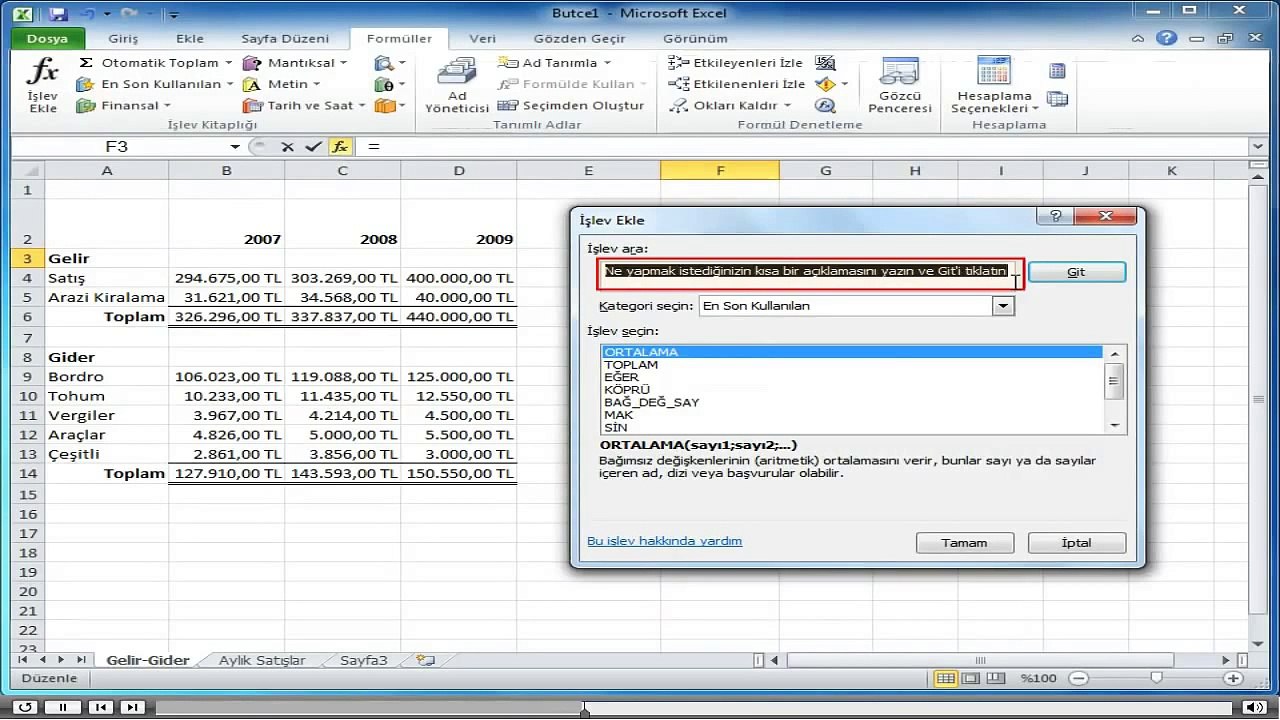Select KÖPRÜ in function list
Screen dimensions: 1280x720
point(851,390)
